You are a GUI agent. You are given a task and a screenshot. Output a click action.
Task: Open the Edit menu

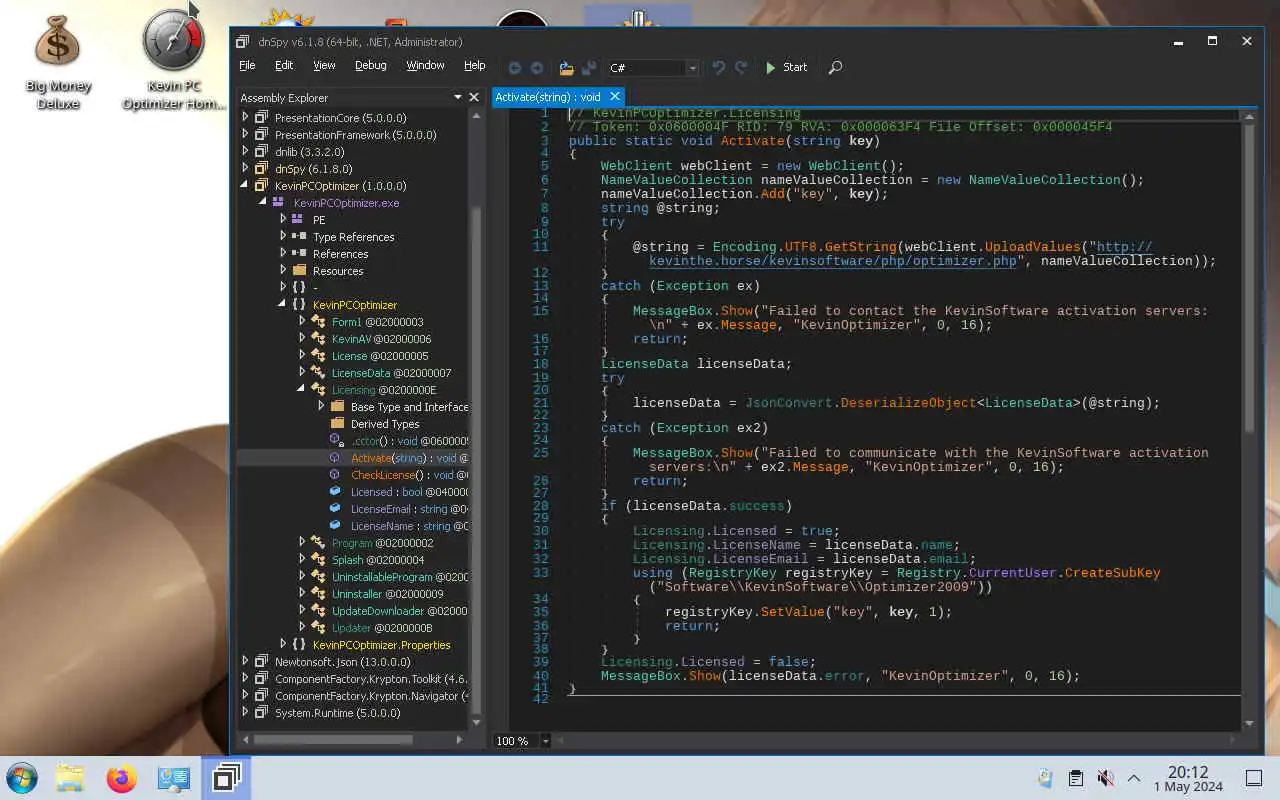click(x=284, y=65)
